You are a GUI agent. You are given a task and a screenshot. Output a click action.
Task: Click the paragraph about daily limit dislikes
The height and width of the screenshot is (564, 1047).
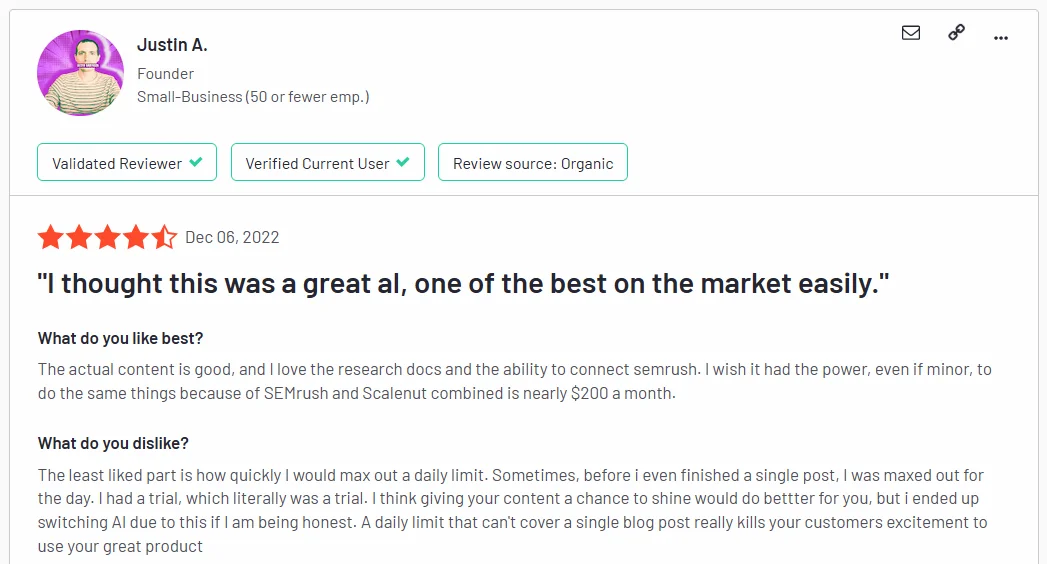512,510
